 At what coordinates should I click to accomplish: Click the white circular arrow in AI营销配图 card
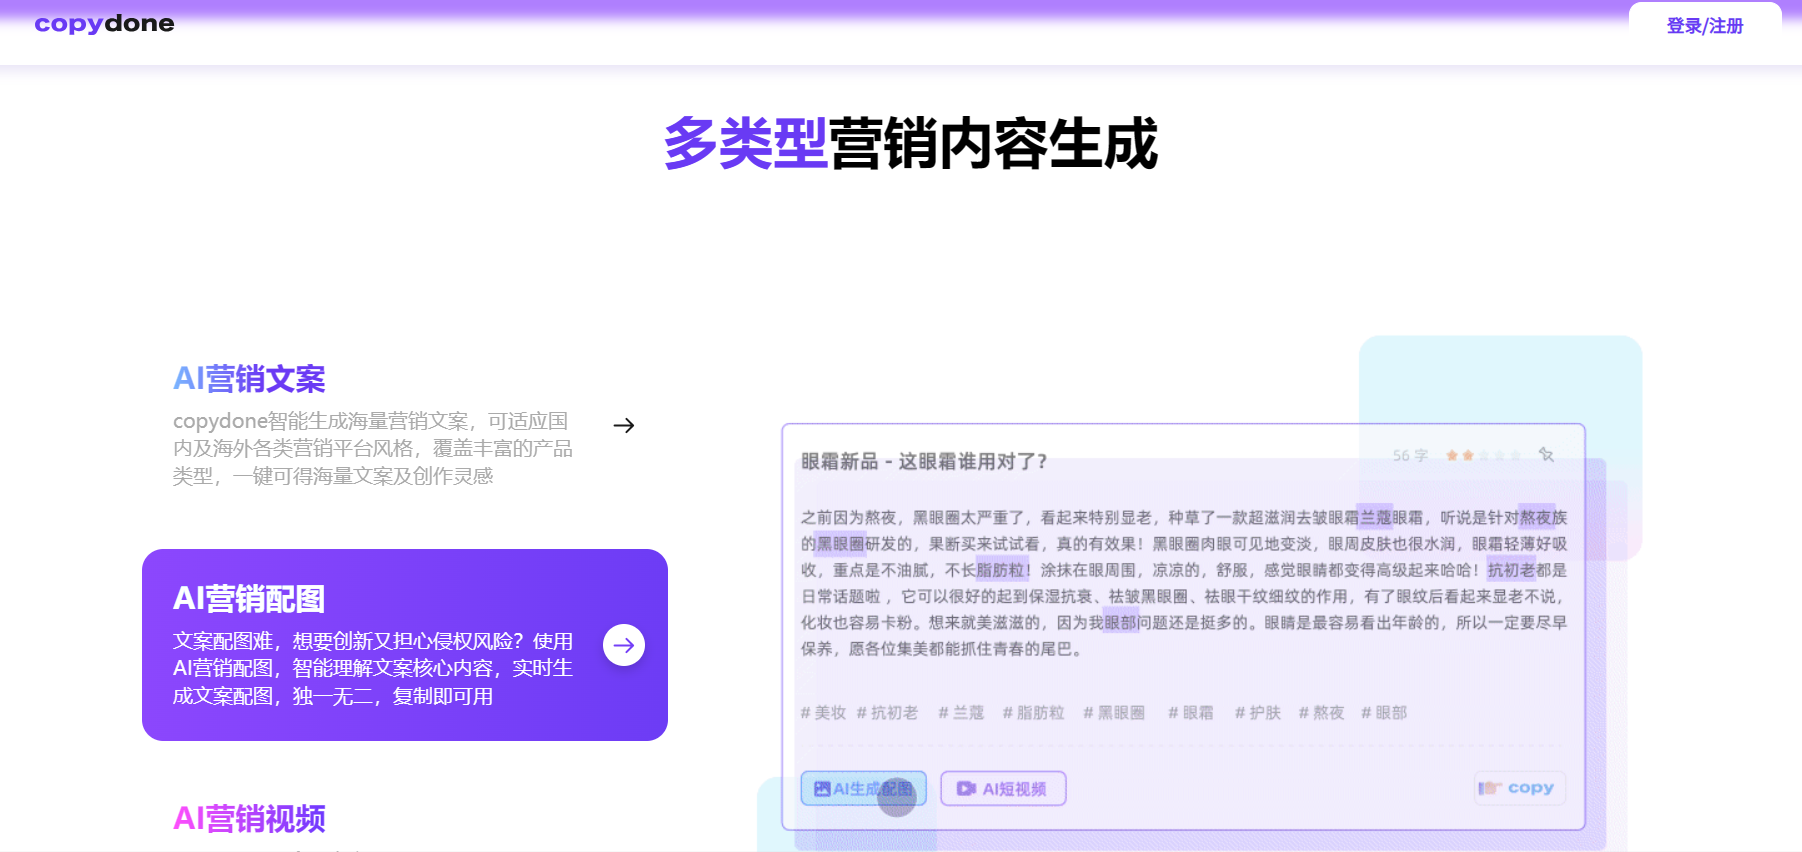pyautogui.click(x=624, y=645)
